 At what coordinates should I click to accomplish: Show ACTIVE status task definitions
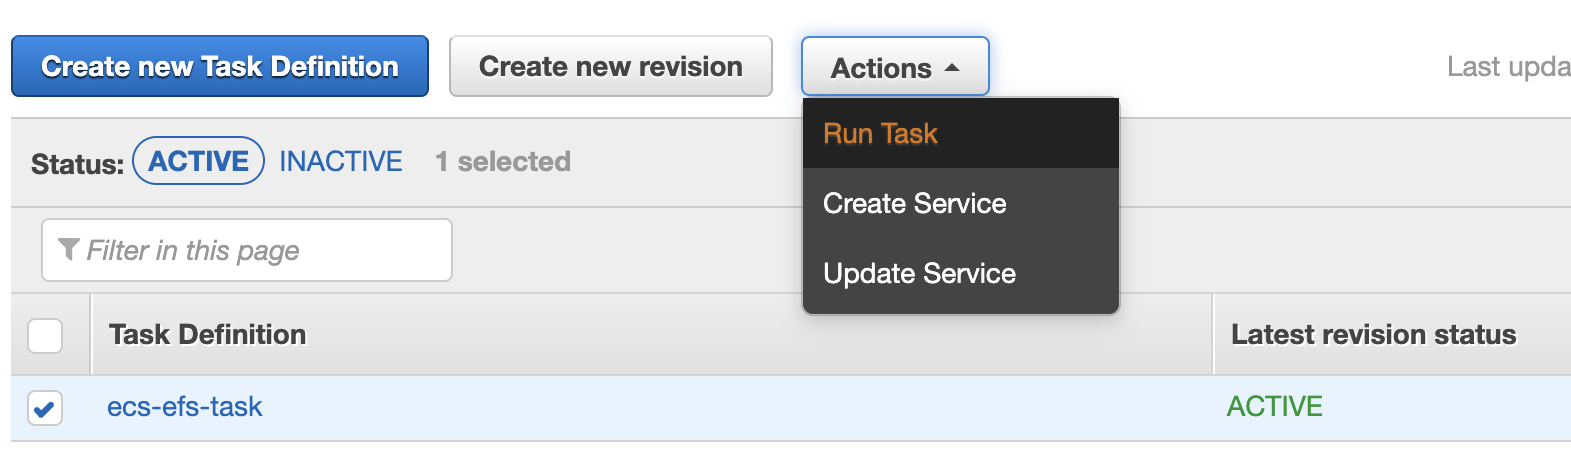198,161
